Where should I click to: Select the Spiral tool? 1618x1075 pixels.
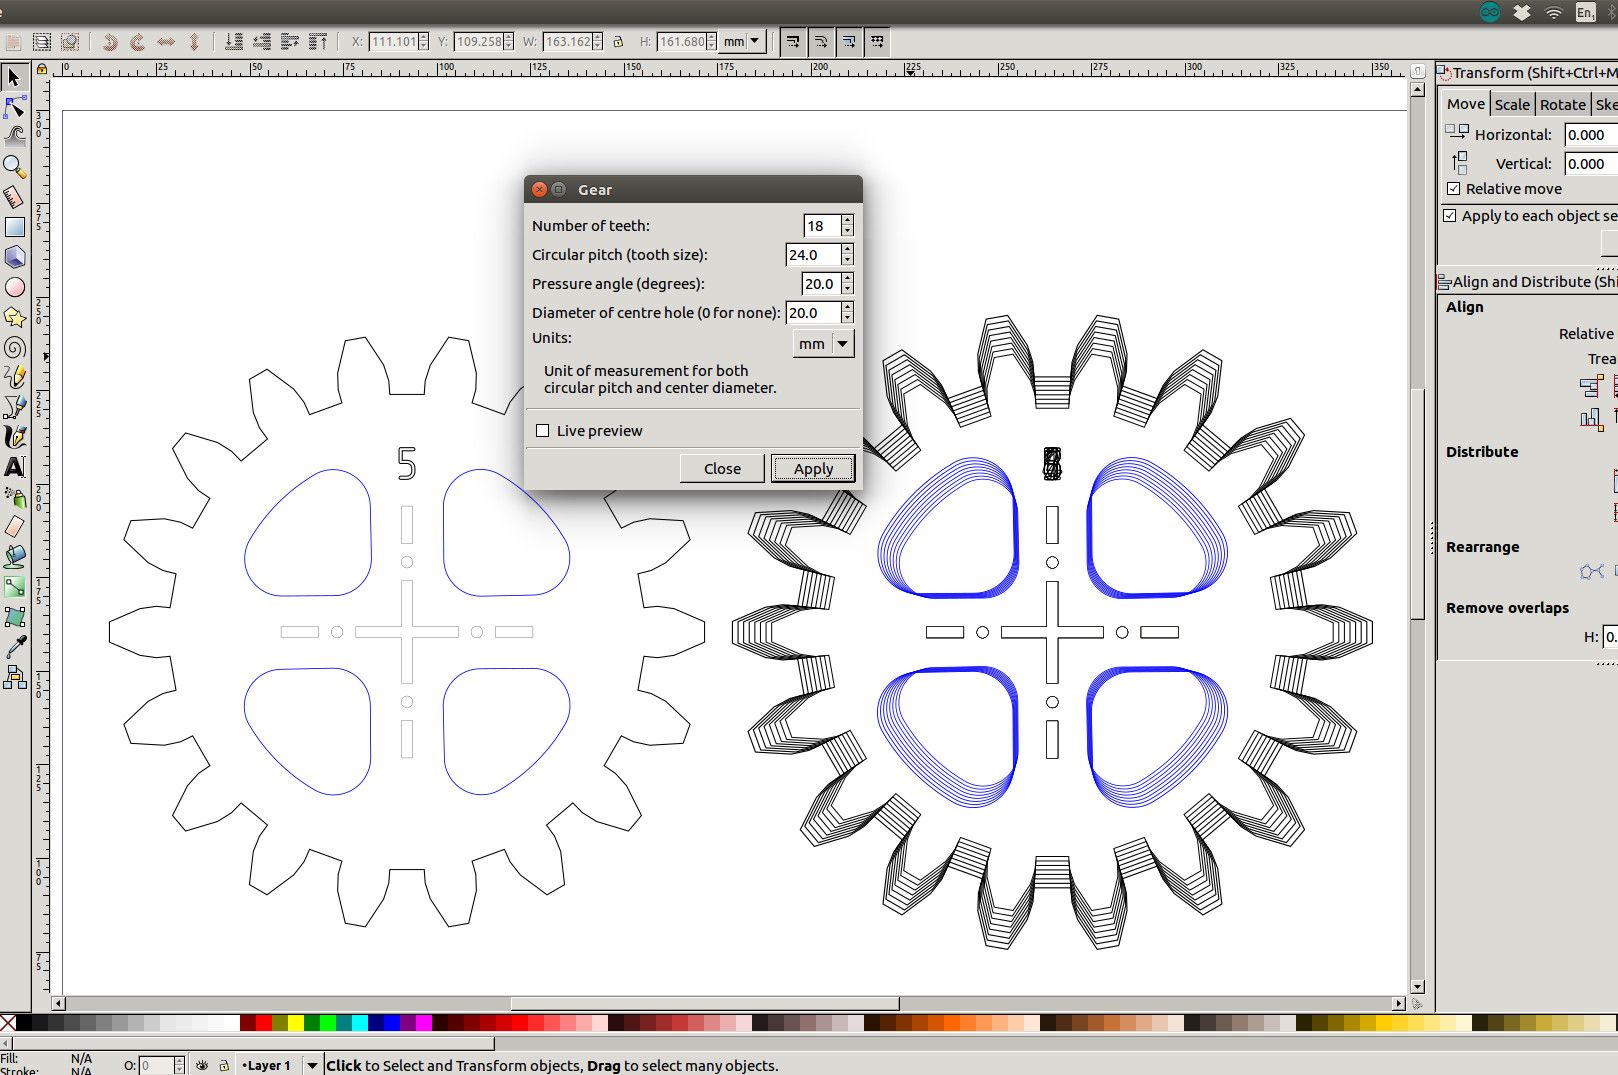tap(14, 347)
